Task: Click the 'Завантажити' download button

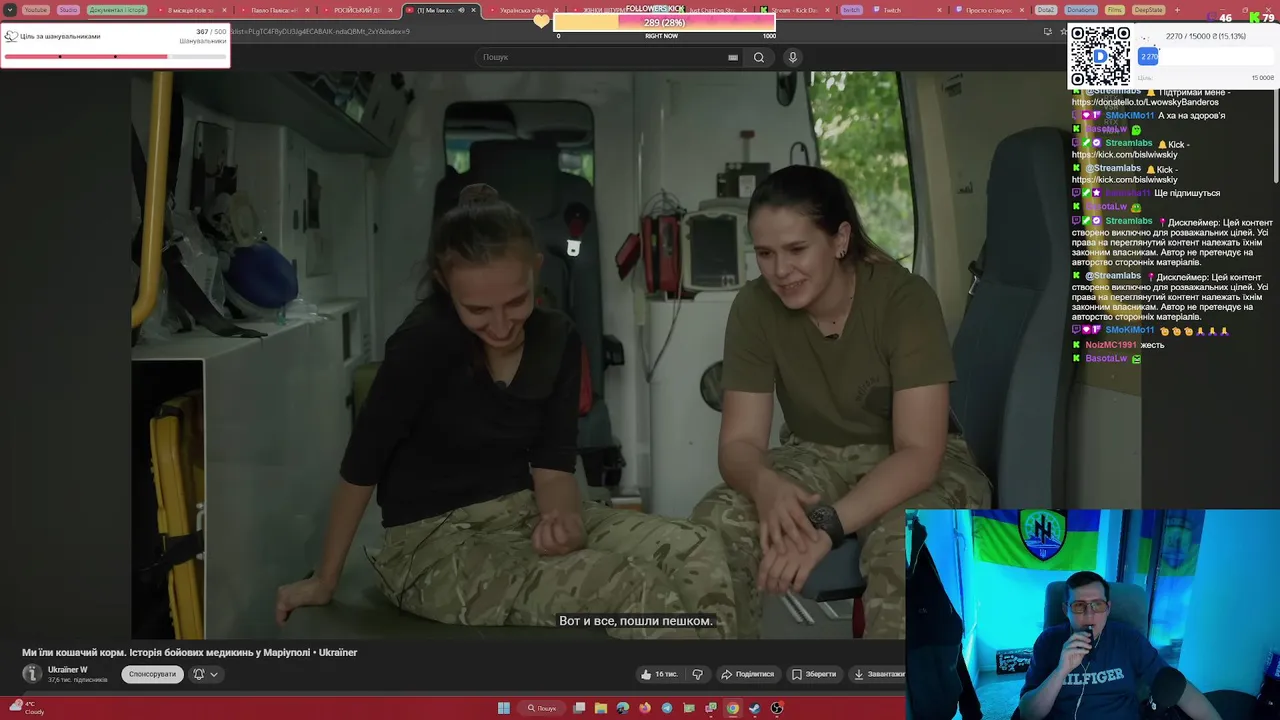Action: tap(877, 674)
